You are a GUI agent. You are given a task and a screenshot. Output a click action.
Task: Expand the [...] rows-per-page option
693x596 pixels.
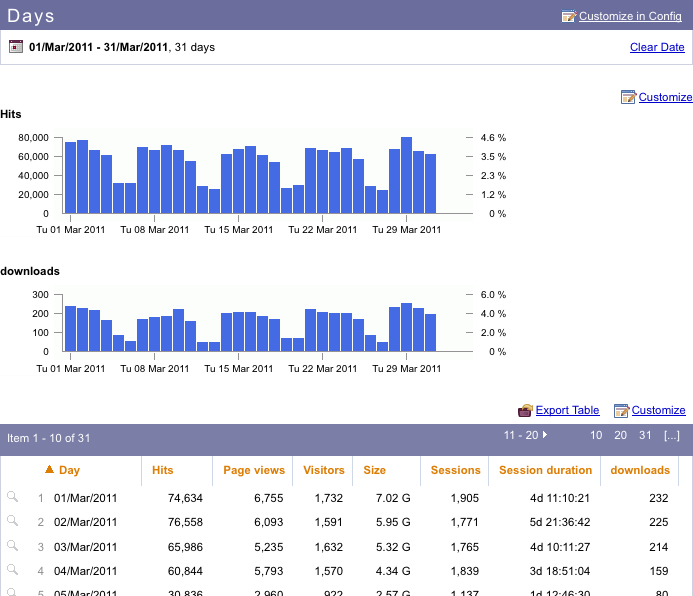click(x=671, y=436)
